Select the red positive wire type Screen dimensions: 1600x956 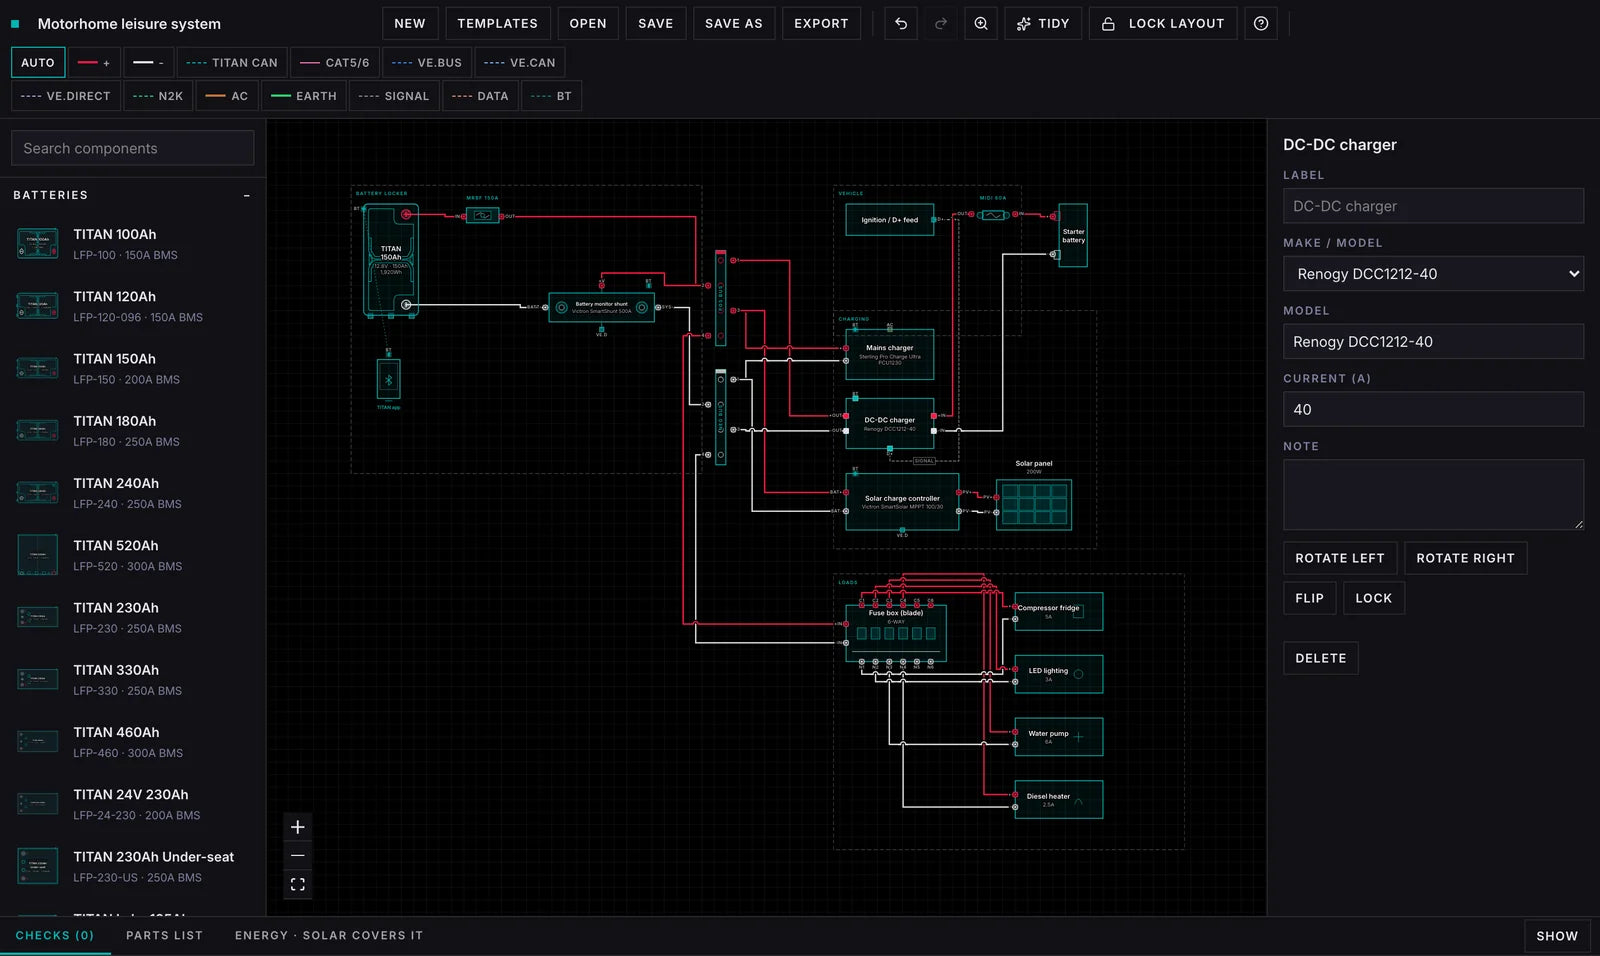(94, 62)
